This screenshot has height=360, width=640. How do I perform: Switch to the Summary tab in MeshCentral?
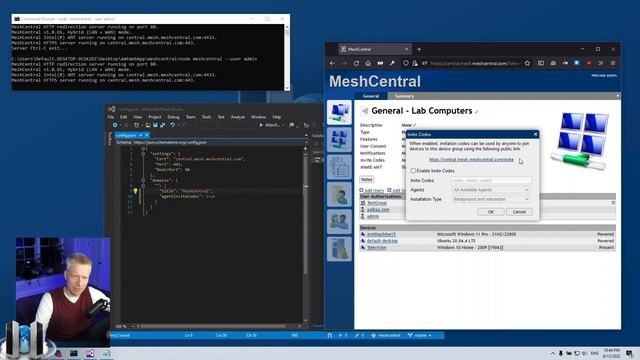coord(404,96)
